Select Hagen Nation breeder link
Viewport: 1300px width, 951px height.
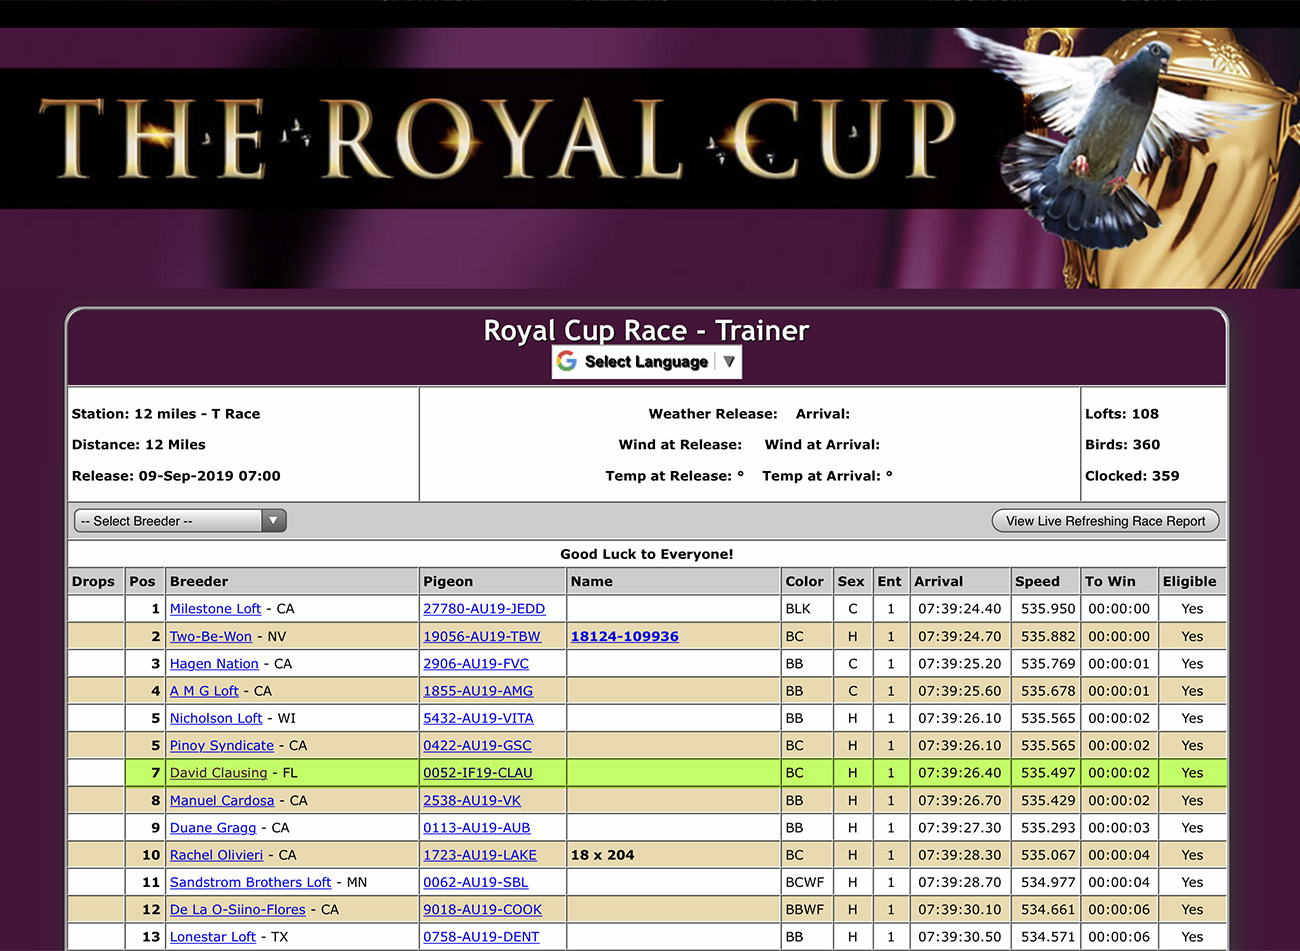tap(214, 664)
